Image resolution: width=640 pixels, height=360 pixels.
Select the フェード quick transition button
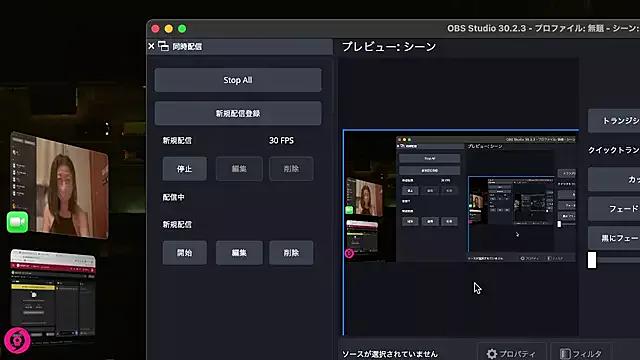[x=614, y=209]
